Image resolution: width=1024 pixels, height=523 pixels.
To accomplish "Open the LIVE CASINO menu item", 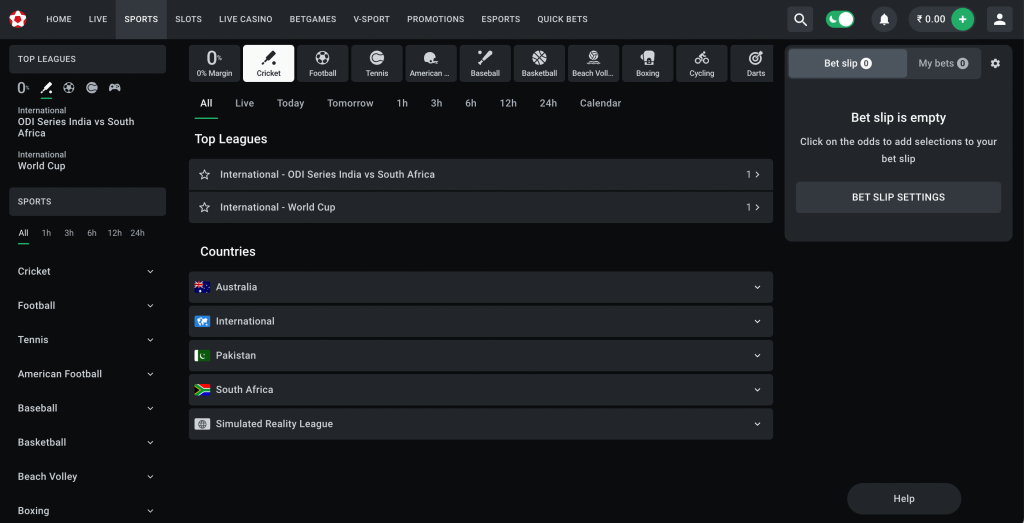I will 246,20.
